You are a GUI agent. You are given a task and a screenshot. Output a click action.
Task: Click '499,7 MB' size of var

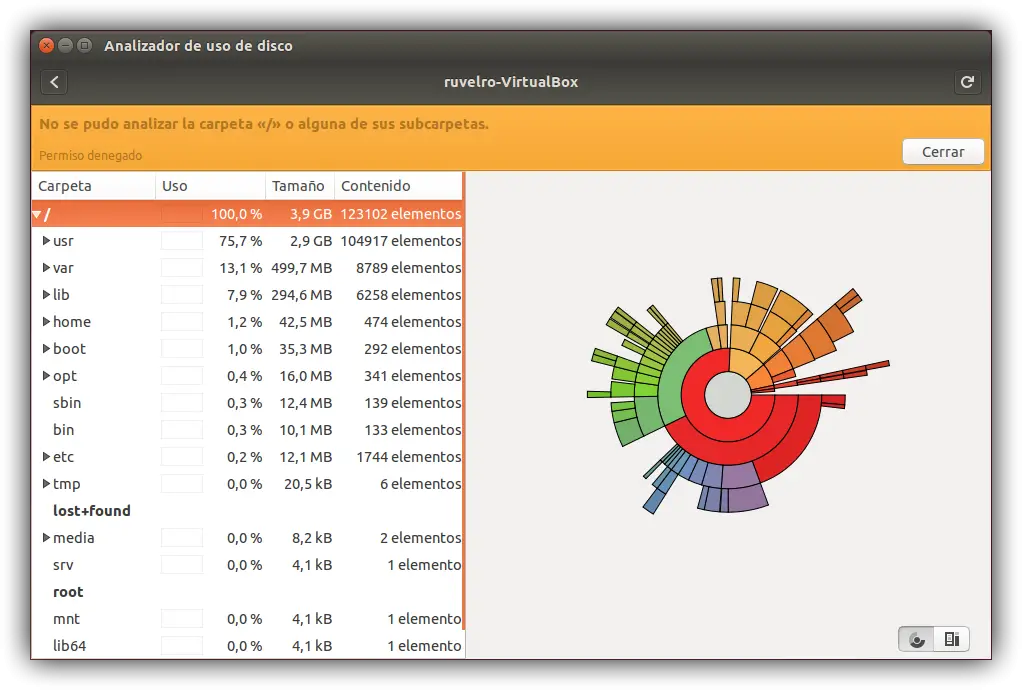pos(302,268)
